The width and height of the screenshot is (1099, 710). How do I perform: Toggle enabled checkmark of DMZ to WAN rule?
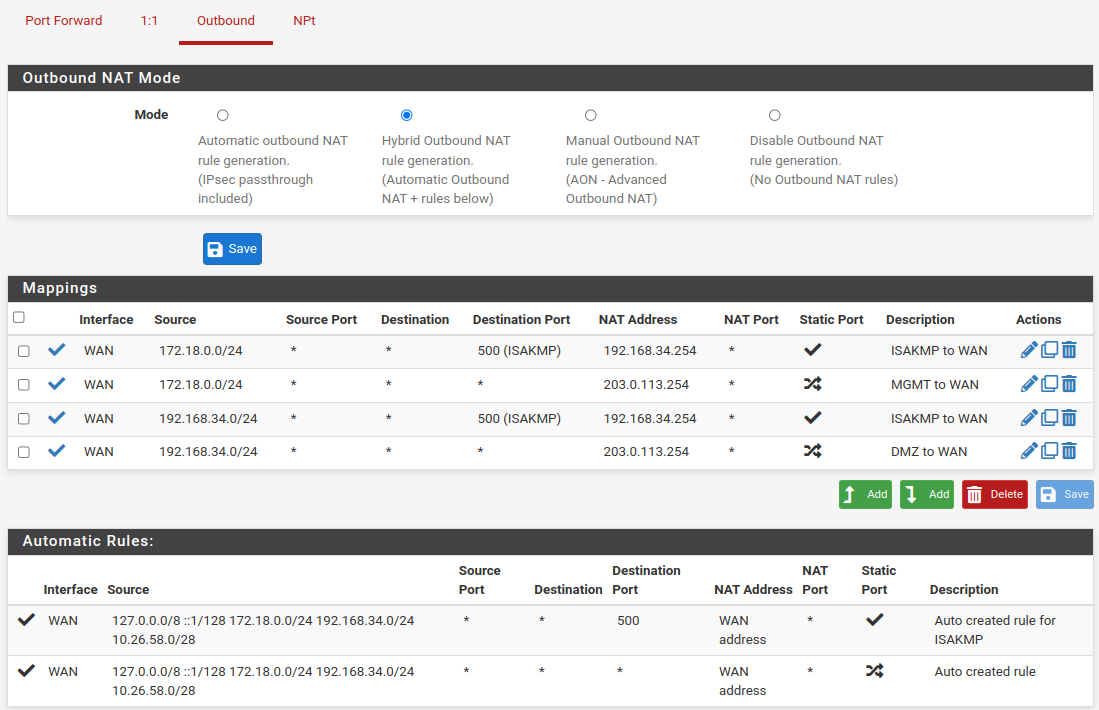tap(57, 451)
